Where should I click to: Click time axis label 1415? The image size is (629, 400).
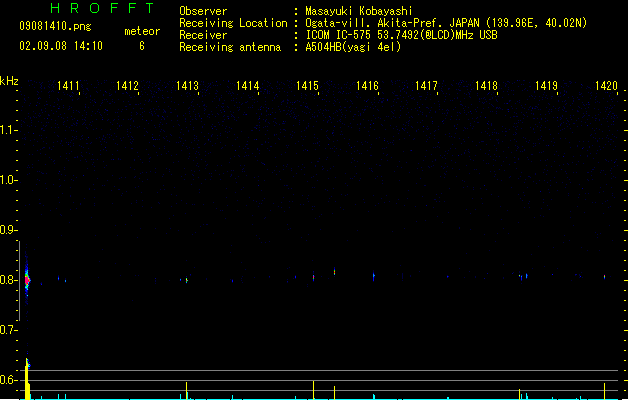307,86
